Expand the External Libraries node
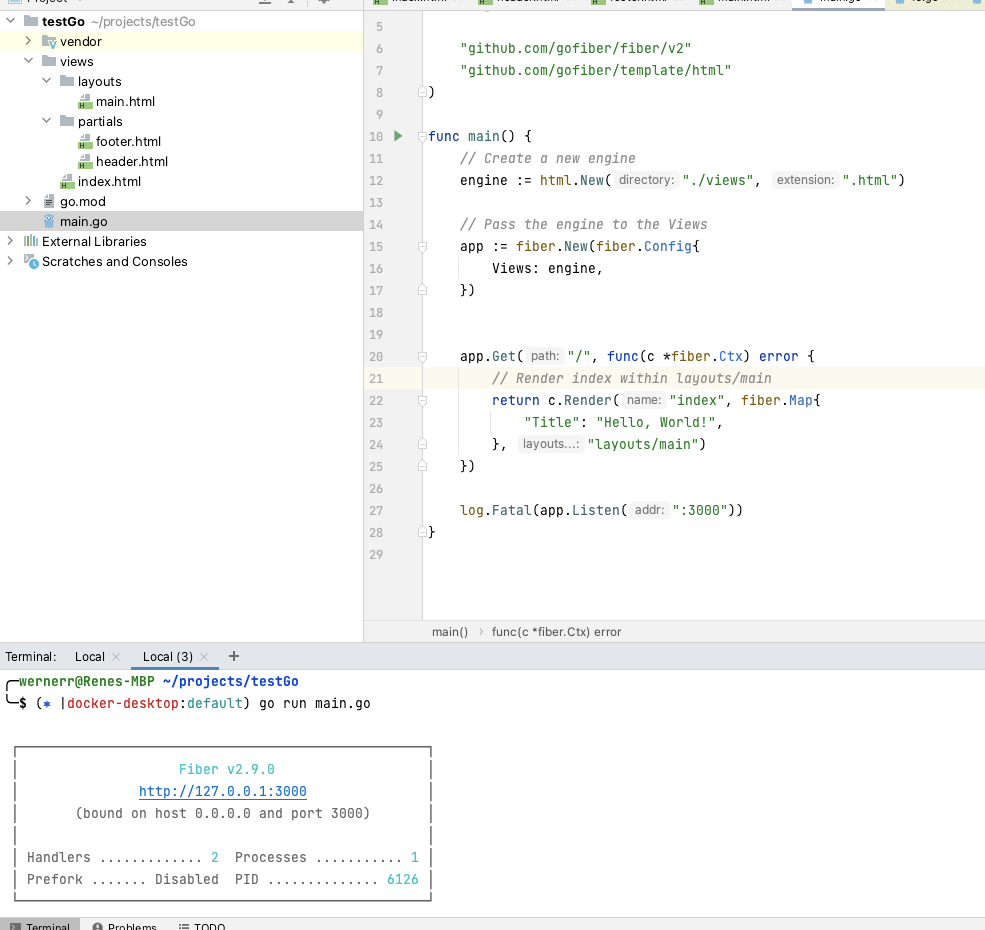This screenshot has height=930, width=985. tap(10, 241)
